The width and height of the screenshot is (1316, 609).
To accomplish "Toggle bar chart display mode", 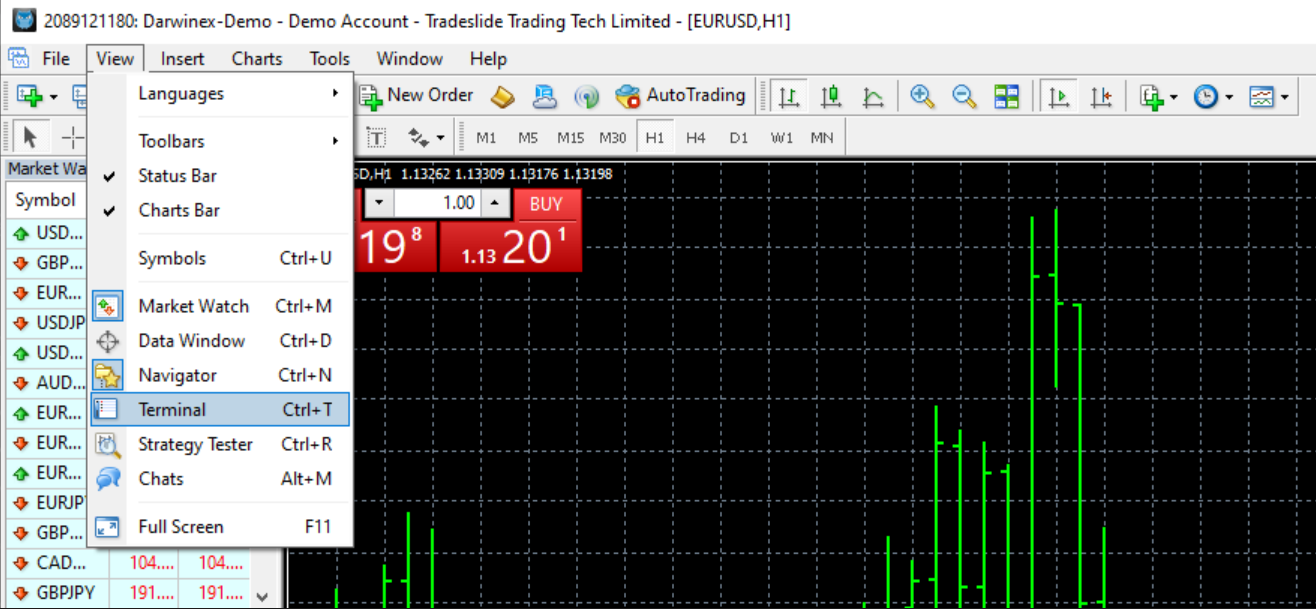I will 789,96.
